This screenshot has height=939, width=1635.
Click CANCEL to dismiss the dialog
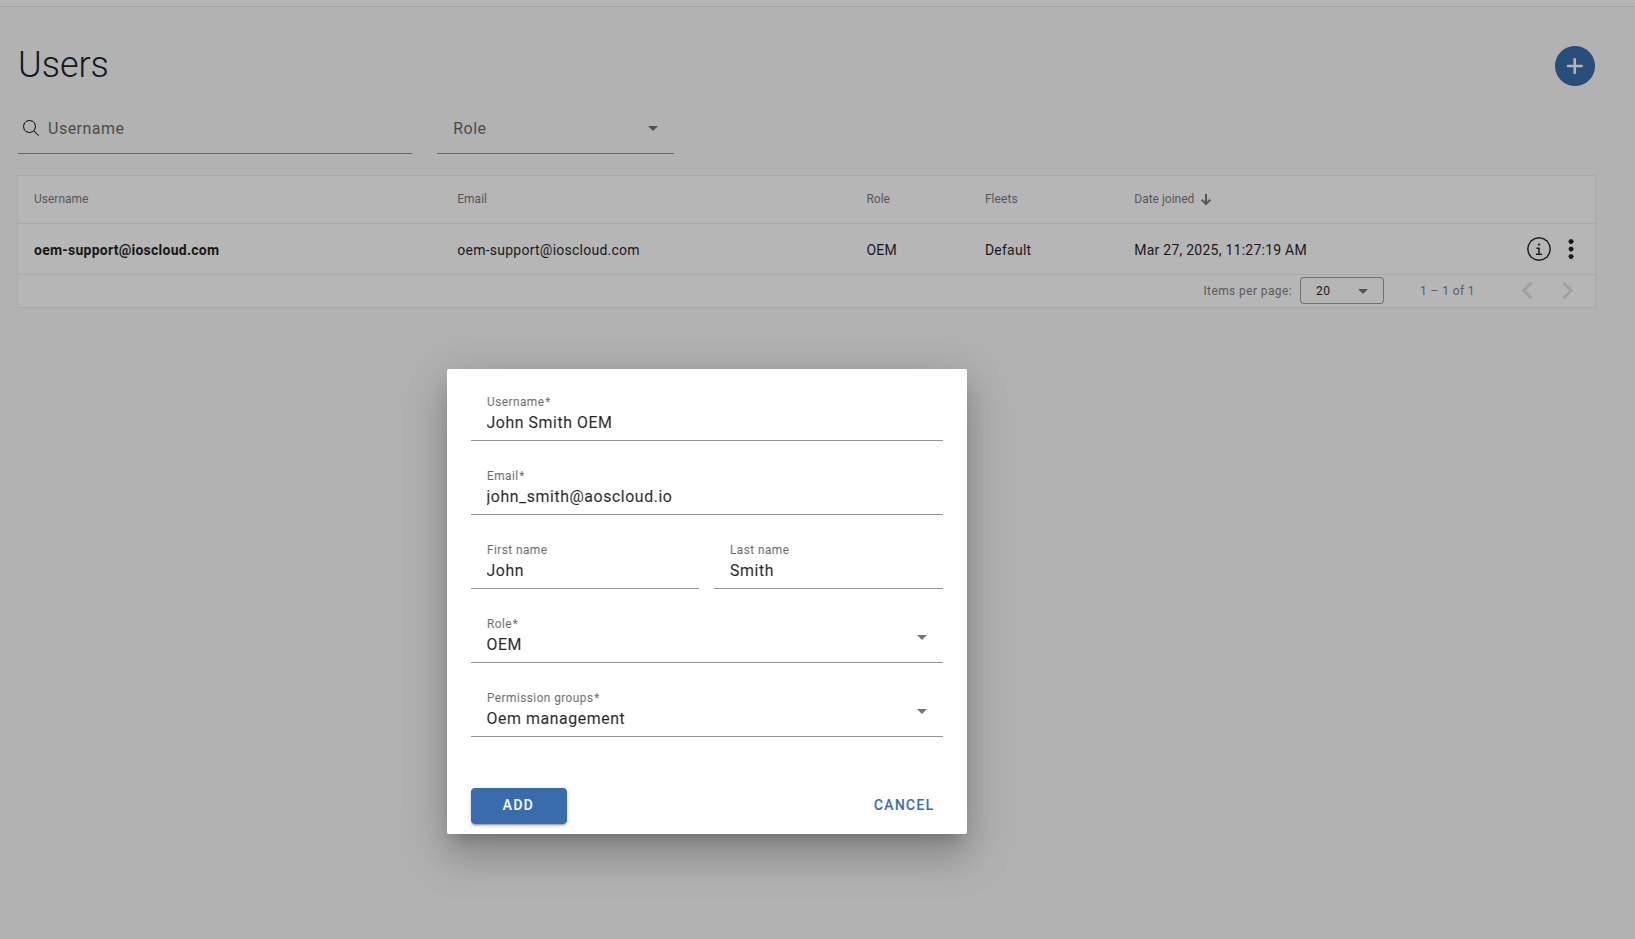coord(902,804)
